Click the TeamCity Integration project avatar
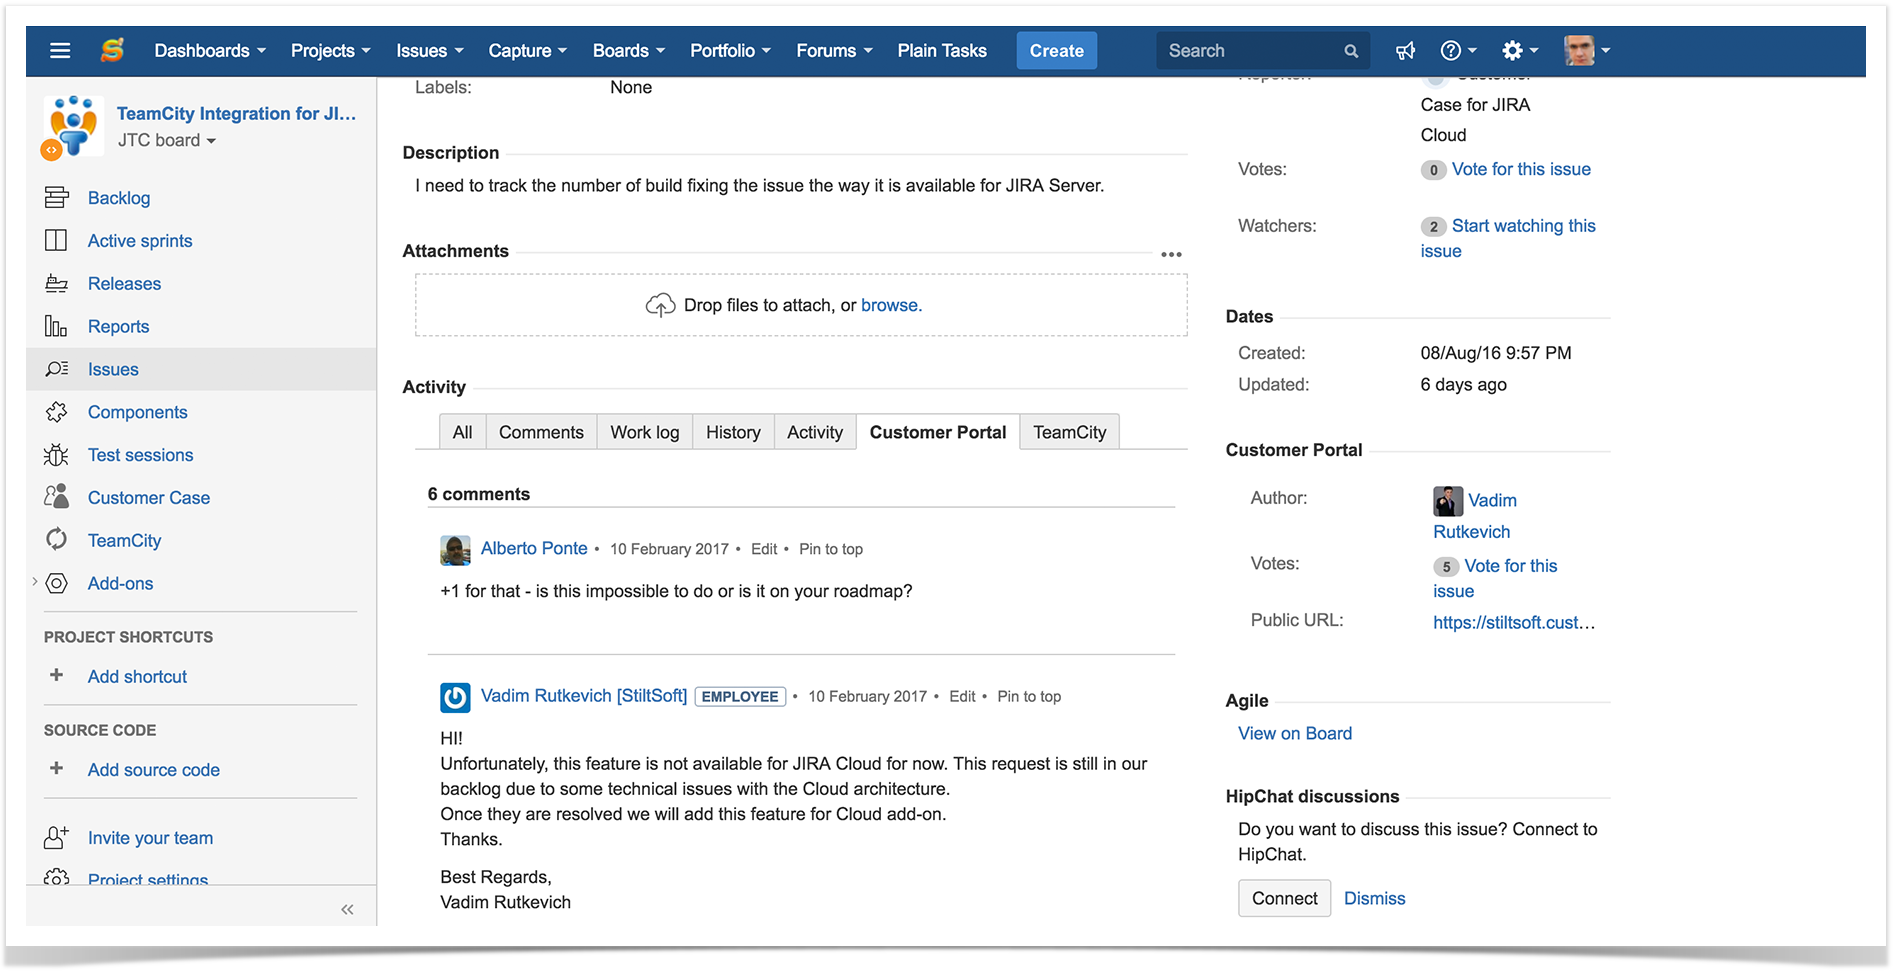The height and width of the screenshot is (975, 1900). pyautogui.click(x=71, y=127)
